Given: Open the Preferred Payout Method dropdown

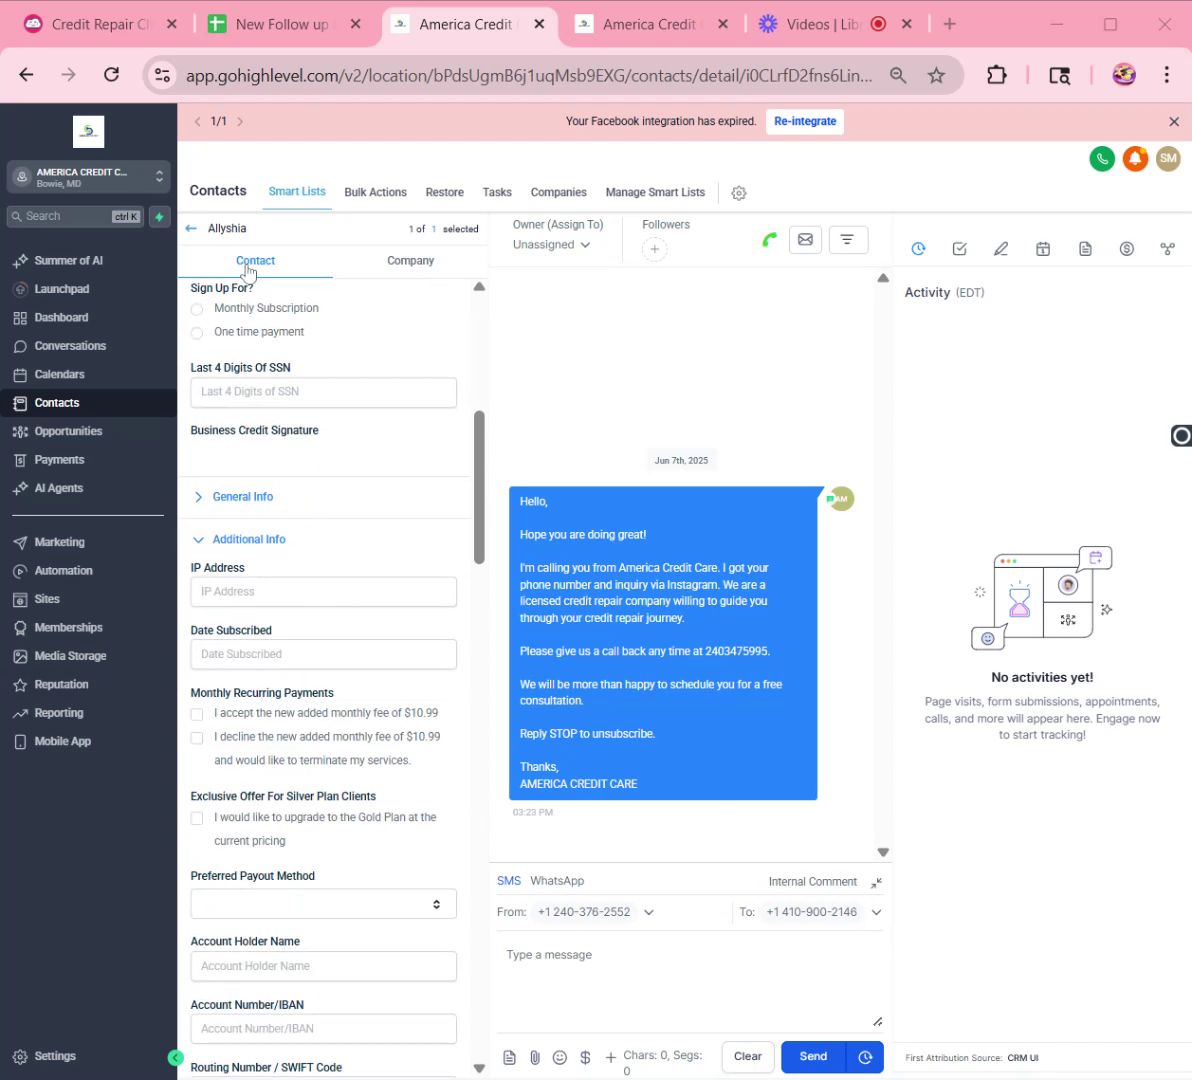Looking at the screenshot, I should click(x=323, y=904).
